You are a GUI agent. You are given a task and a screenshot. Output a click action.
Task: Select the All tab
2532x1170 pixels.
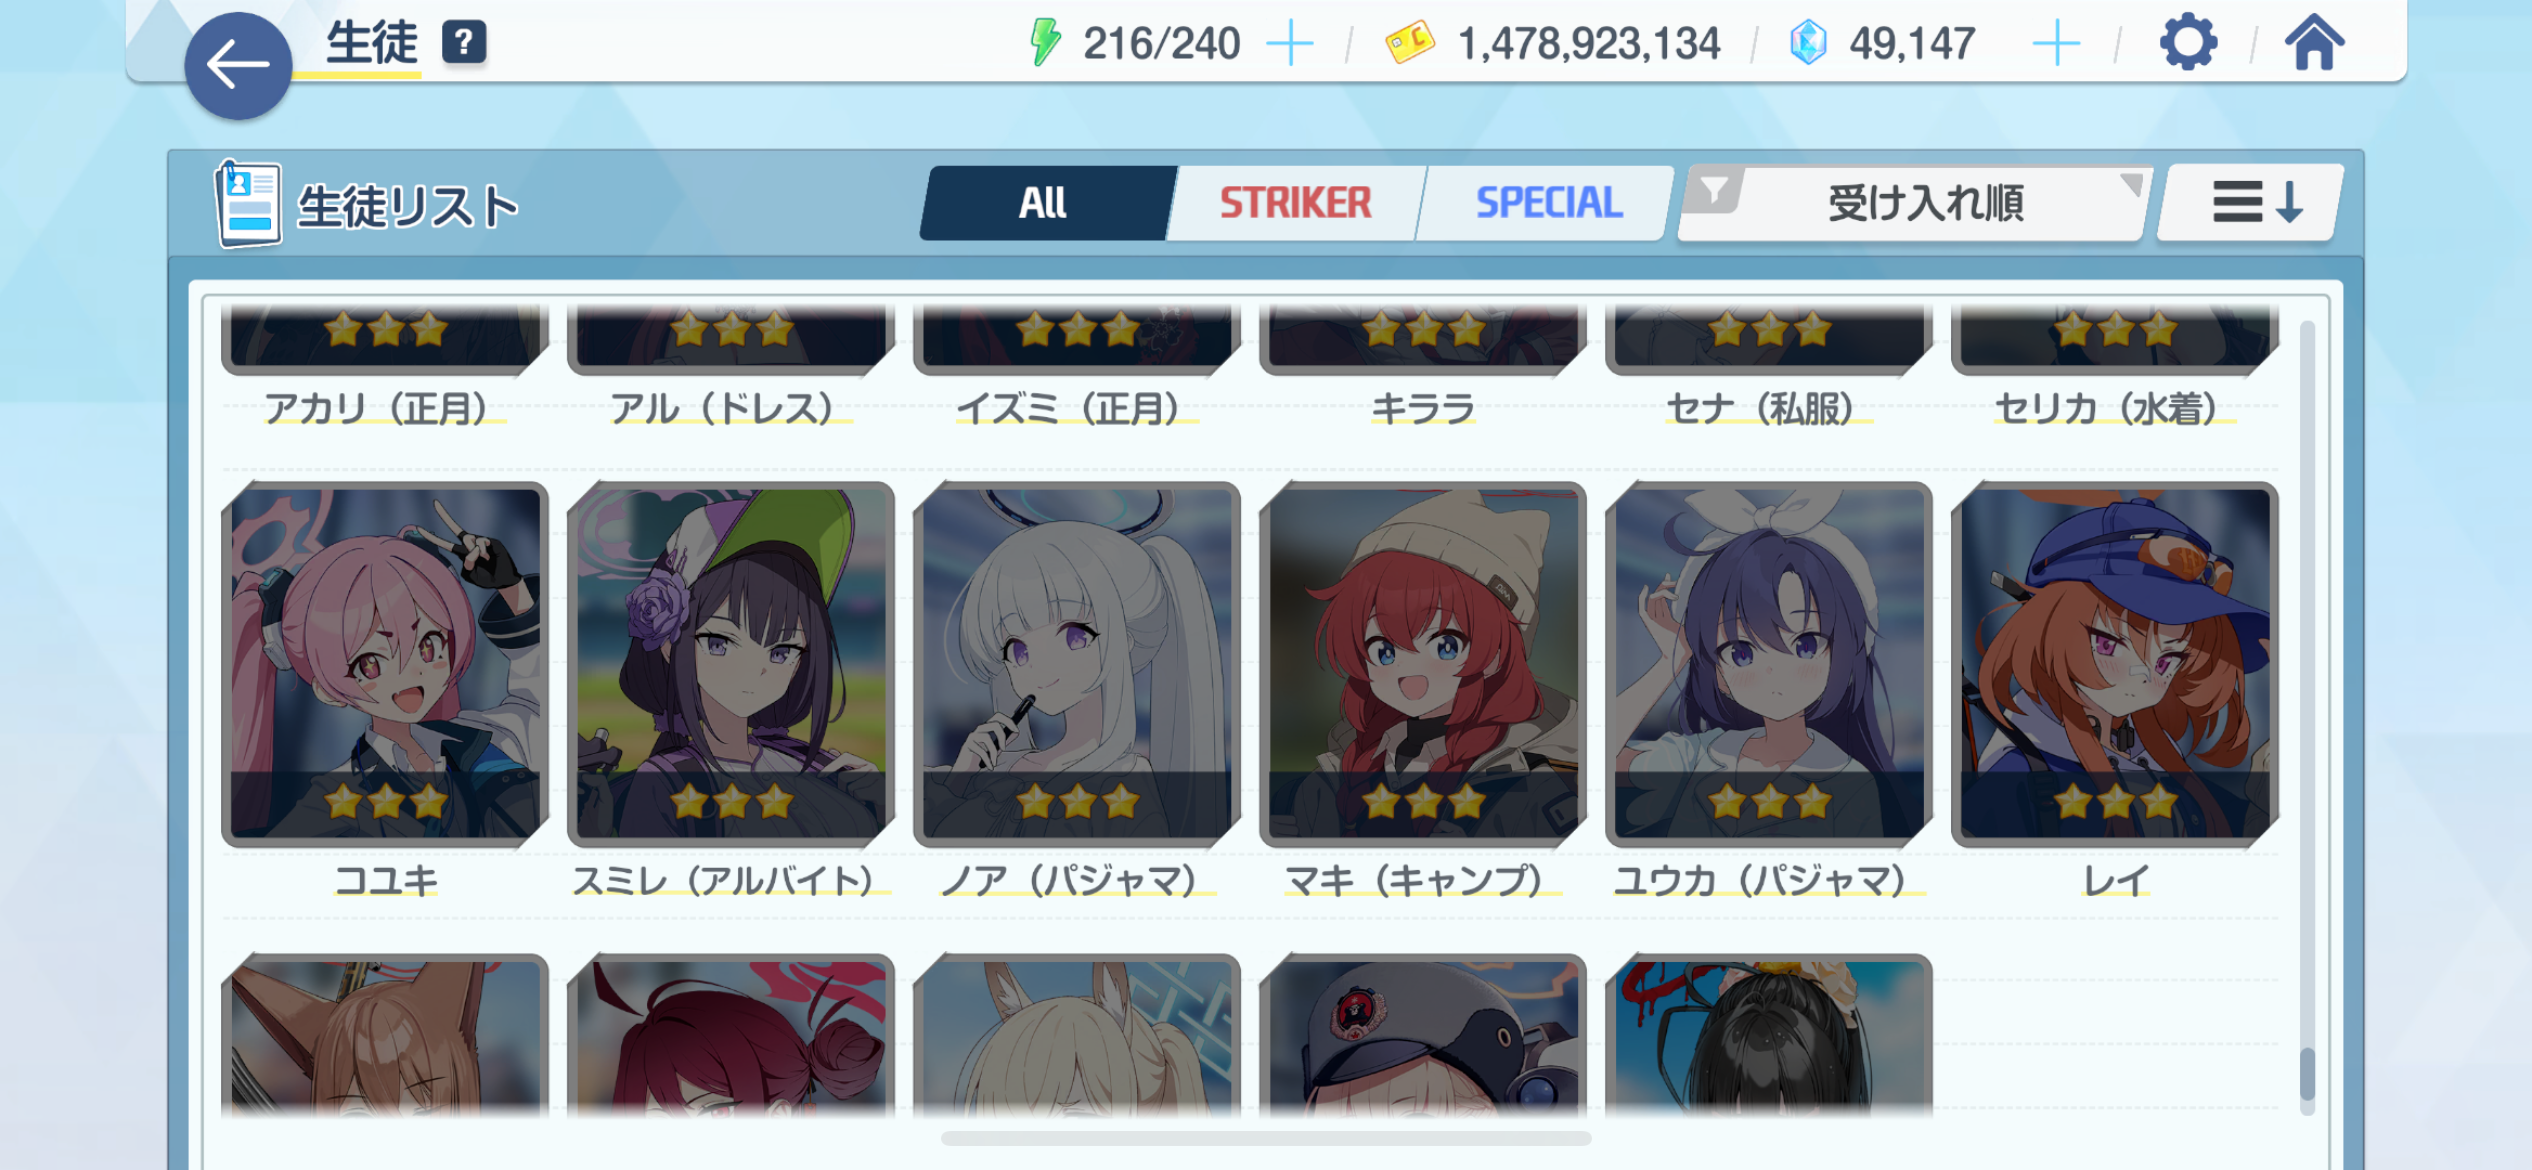[1044, 203]
